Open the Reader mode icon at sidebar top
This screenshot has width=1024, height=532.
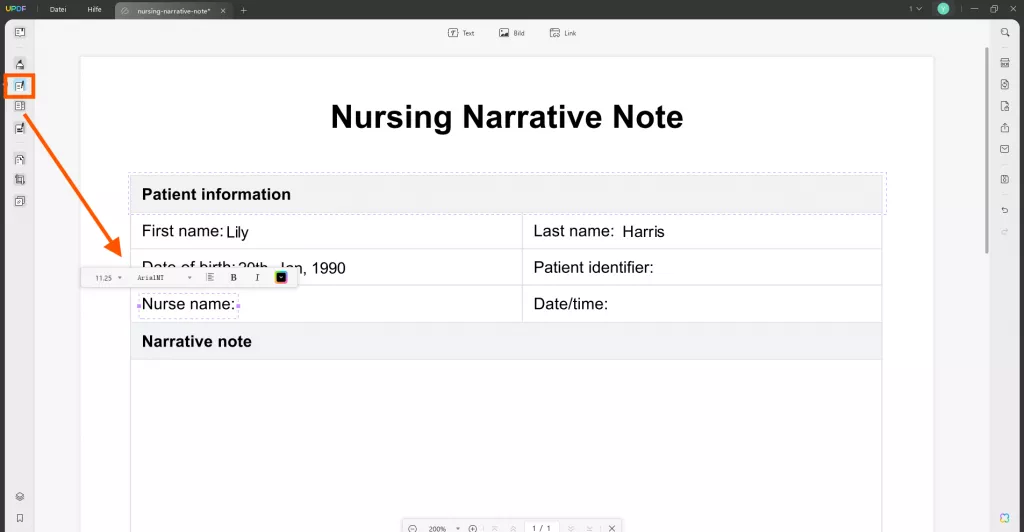click(20, 32)
